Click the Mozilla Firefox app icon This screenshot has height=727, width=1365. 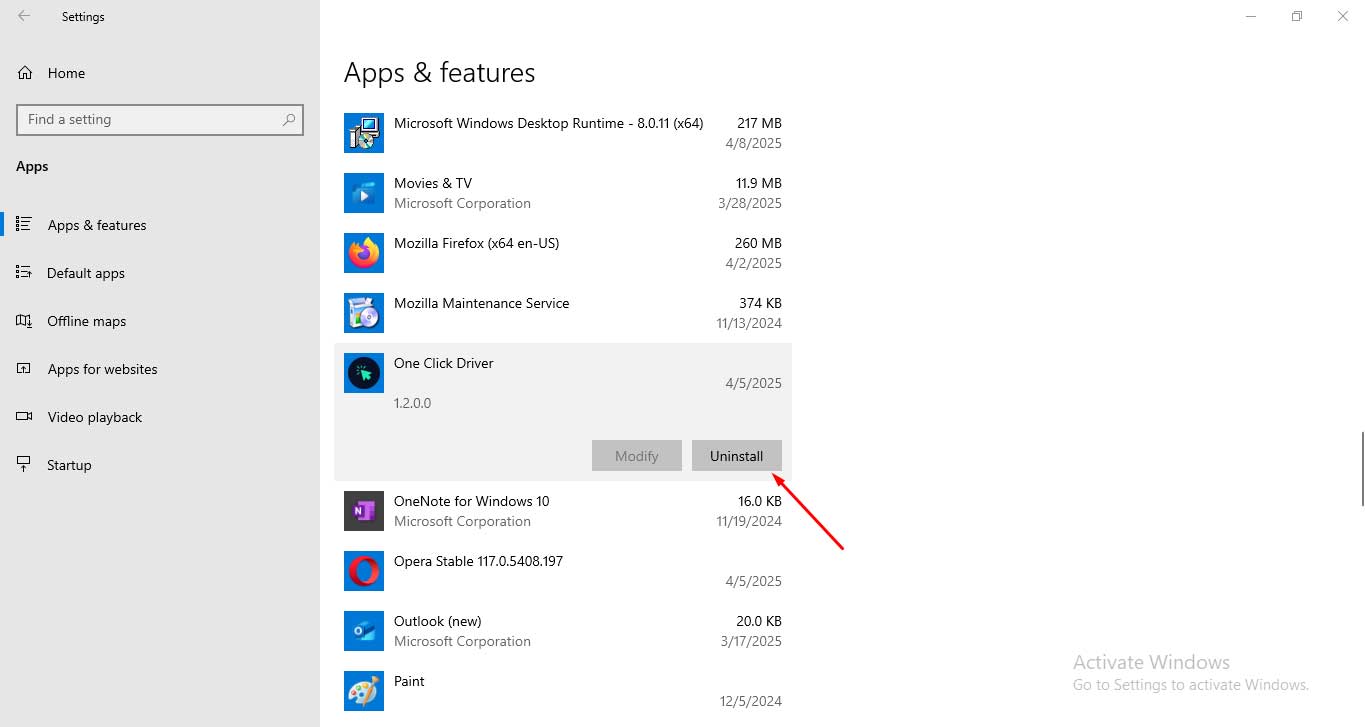364,253
